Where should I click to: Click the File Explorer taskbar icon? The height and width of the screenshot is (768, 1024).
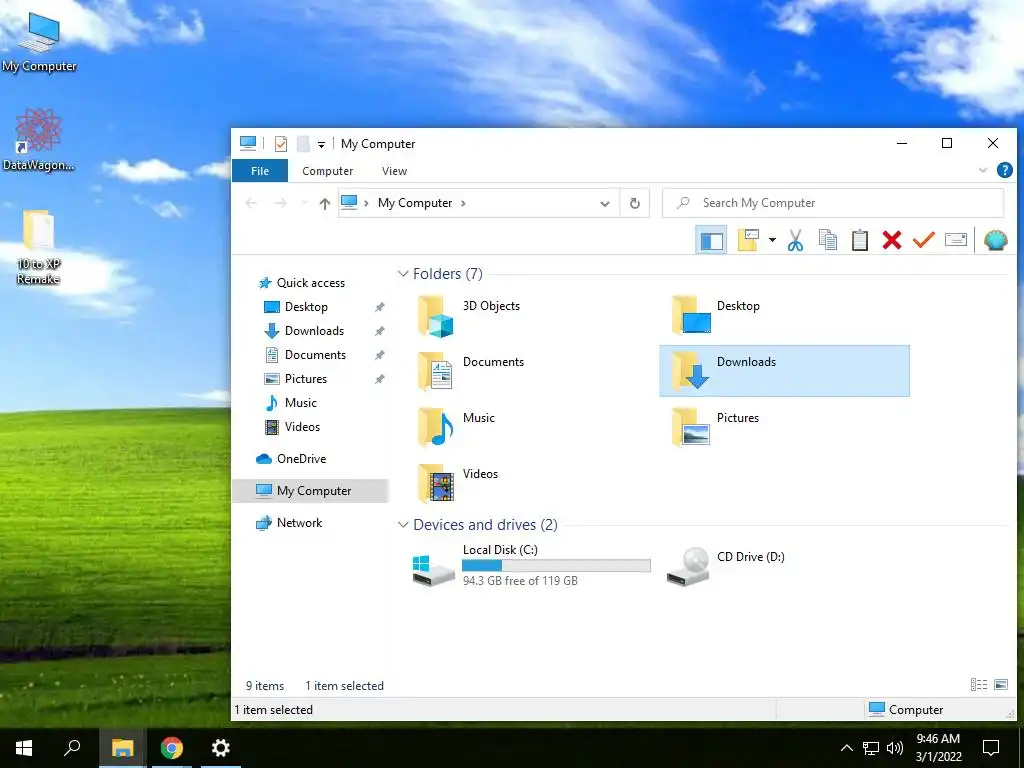pyautogui.click(x=122, y=748)
